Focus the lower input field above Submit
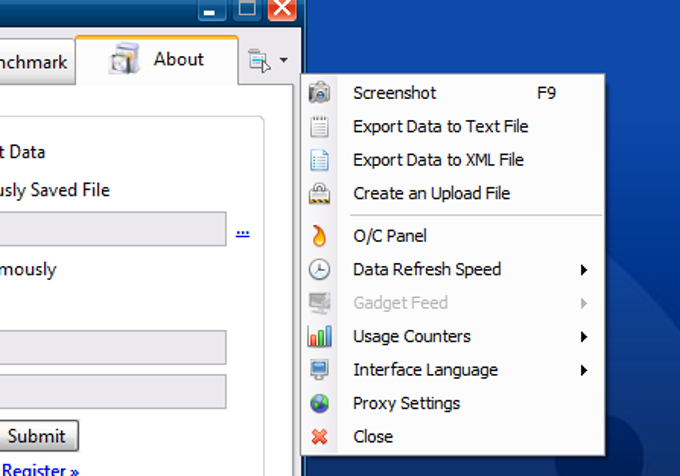This screenshot has height=476, width=680. click(113, 391)
